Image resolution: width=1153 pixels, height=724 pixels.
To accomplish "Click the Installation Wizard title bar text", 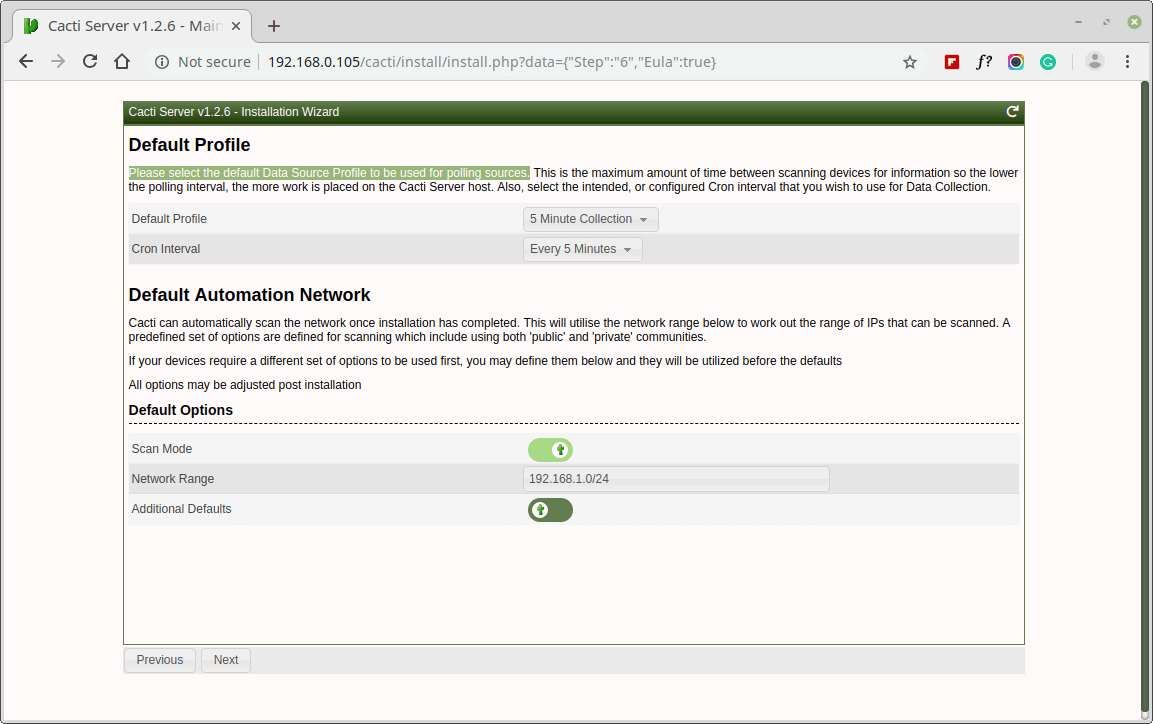I will pyautogui.click(x=234, y=112).
